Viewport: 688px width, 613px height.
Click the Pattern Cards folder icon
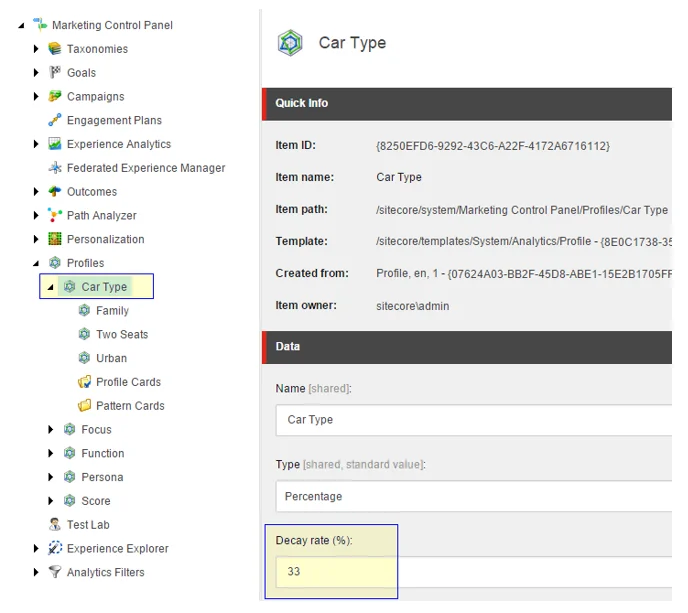84,405
